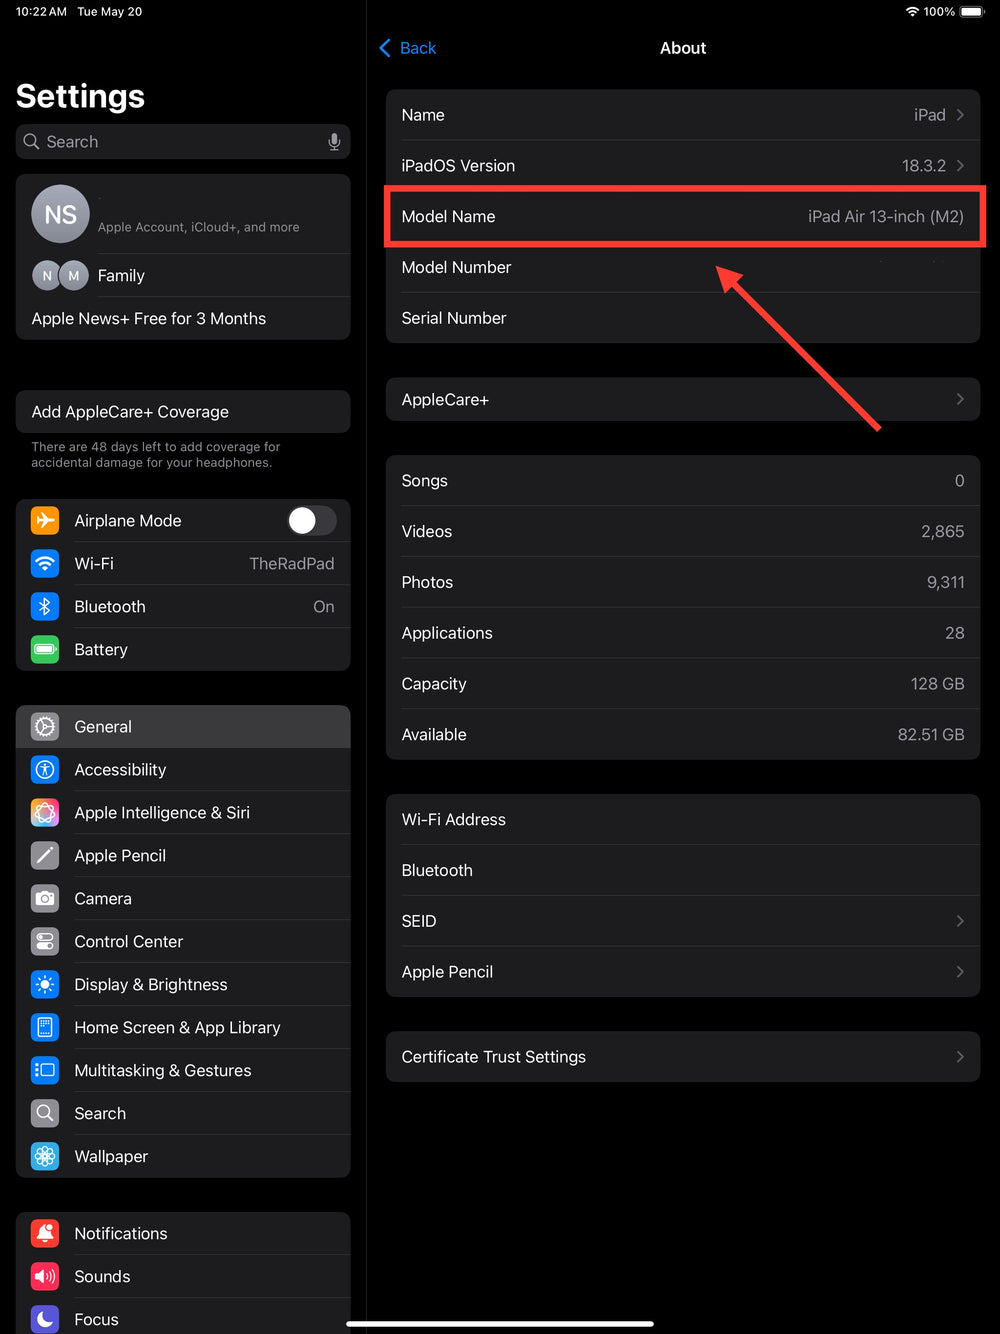1000x1334 pixels.
Task: Tap the green Battery icon
Action: [x=45, y=650]
